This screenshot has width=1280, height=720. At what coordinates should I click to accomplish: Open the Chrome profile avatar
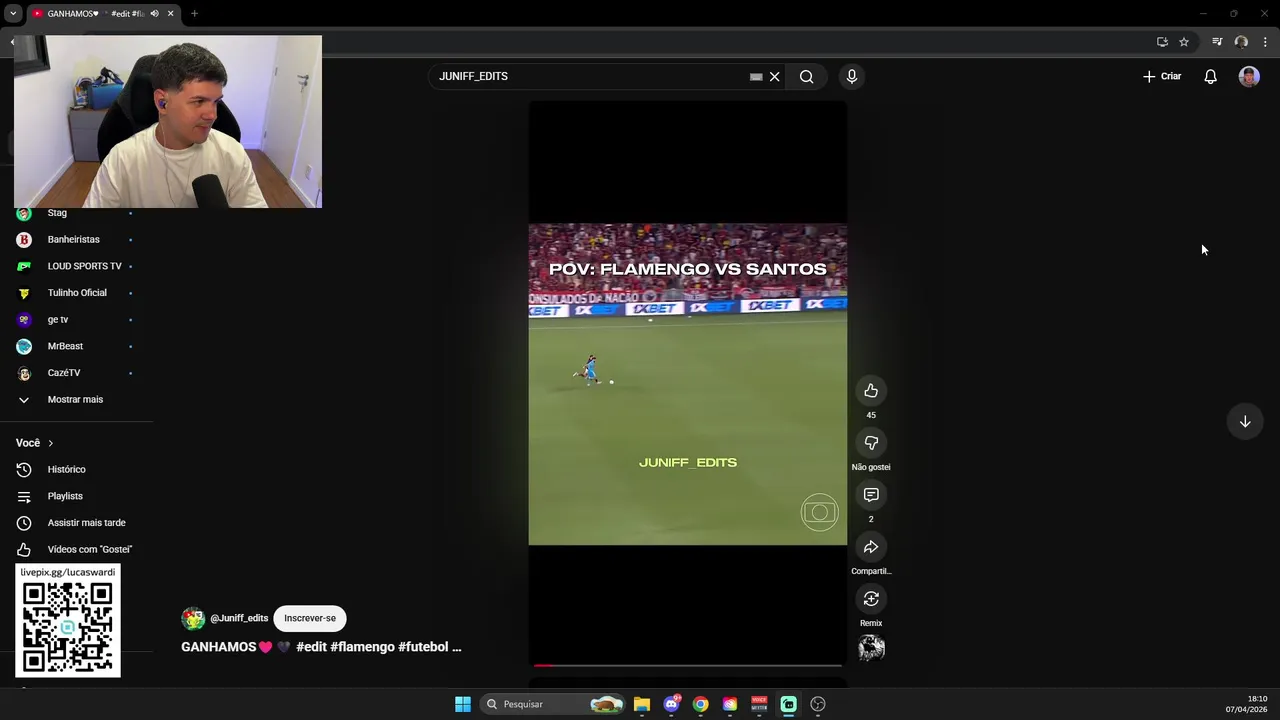coord(1241,42)
